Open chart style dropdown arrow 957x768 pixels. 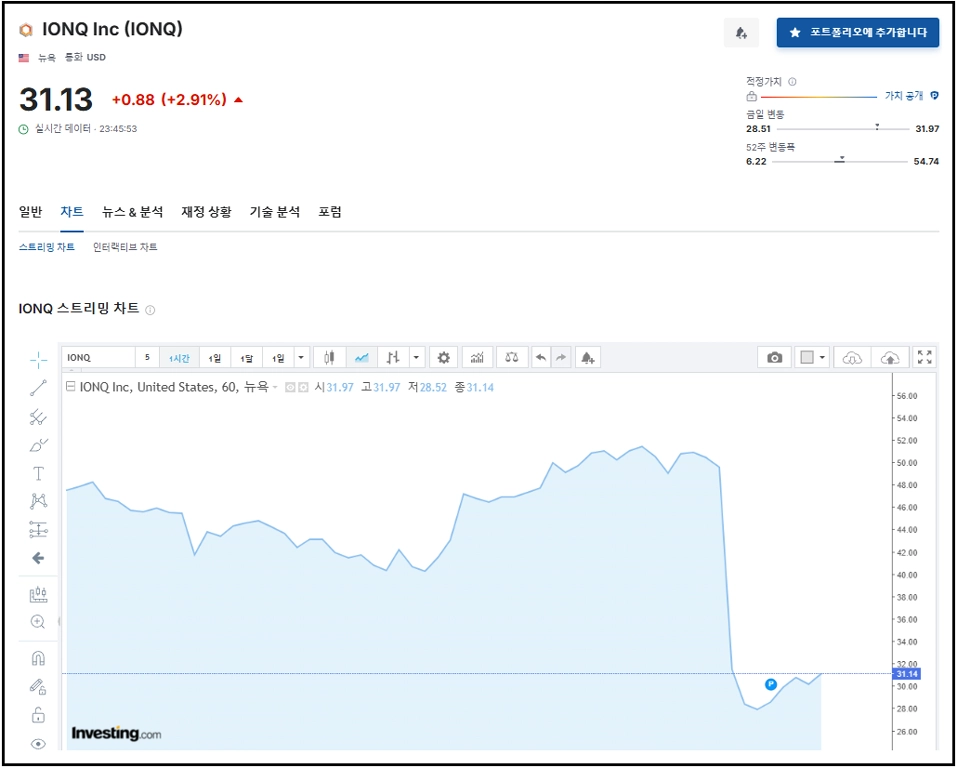coord(416,358)
